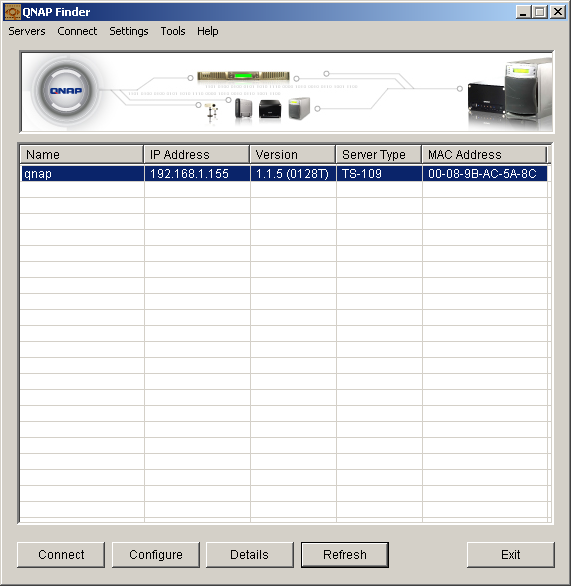Sort by Server Type column header
The width and height of the screenshot is (571, 586).
379,154
